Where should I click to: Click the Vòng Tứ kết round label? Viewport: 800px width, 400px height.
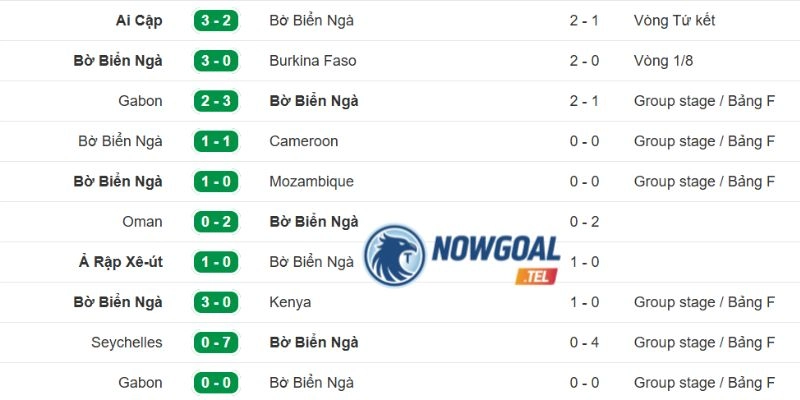click(x=674, y=21)
